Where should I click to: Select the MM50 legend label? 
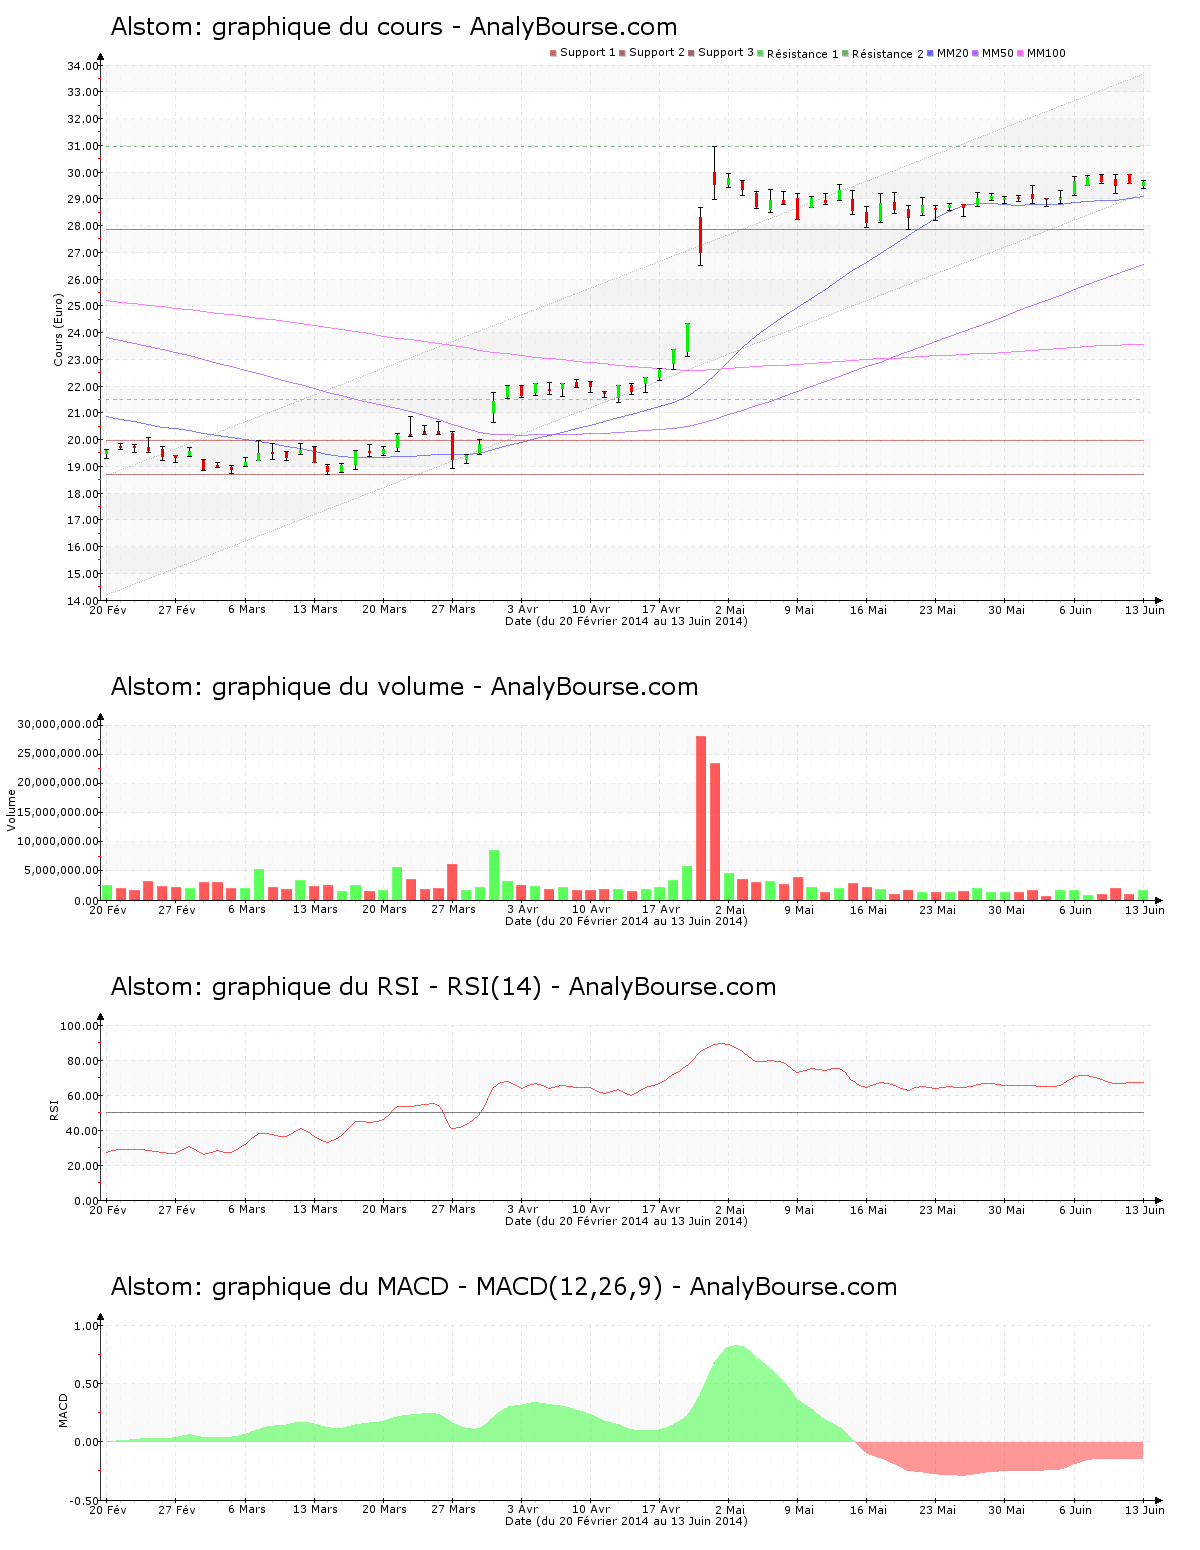[x=998, y=53]
